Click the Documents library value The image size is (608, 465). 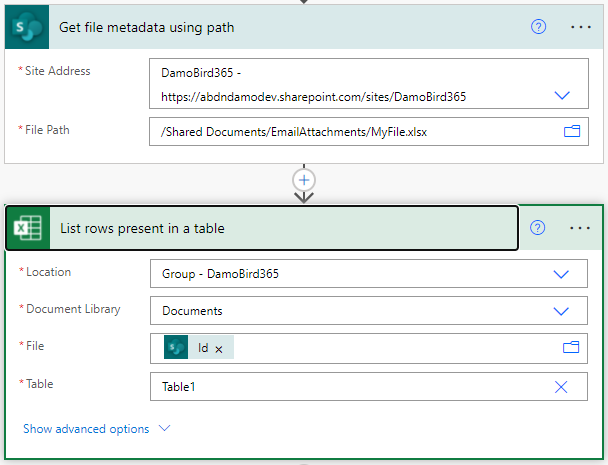[192, 311]
